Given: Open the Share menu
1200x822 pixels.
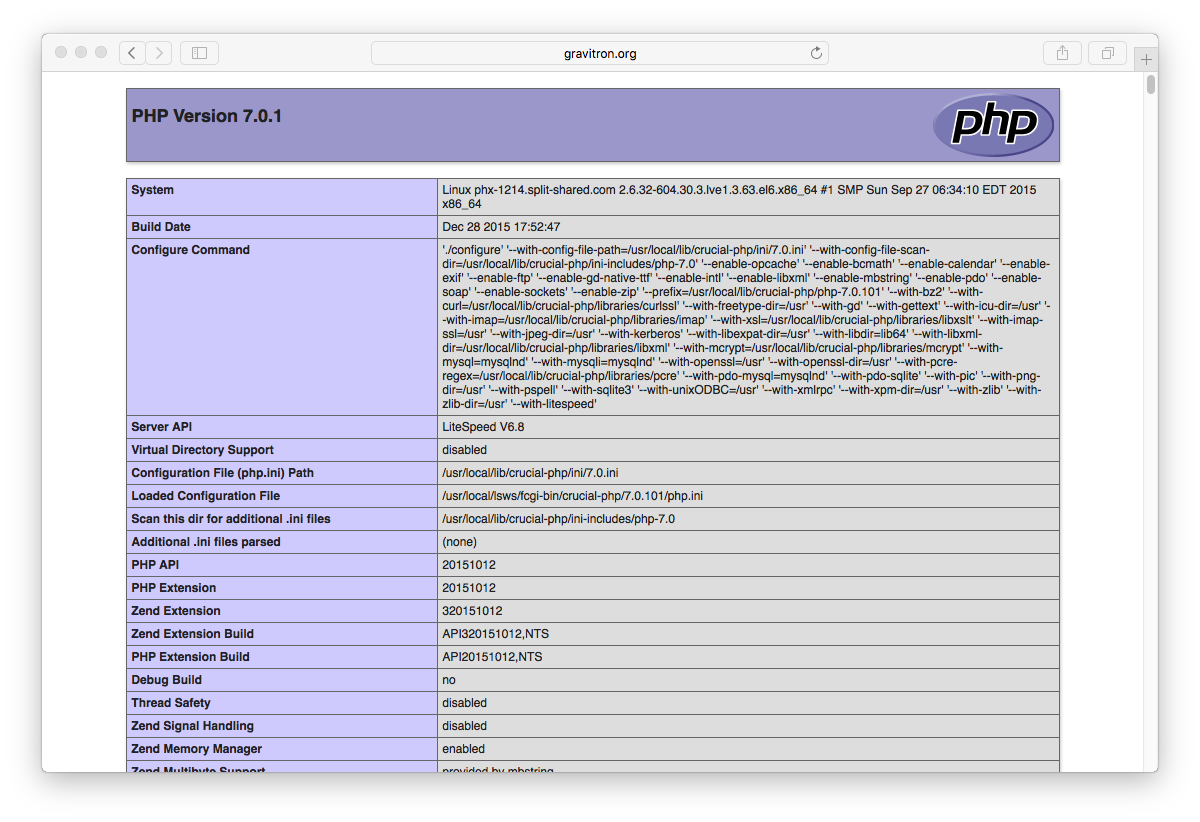Looking at the screenshot, I should (x=1062, y=53).
